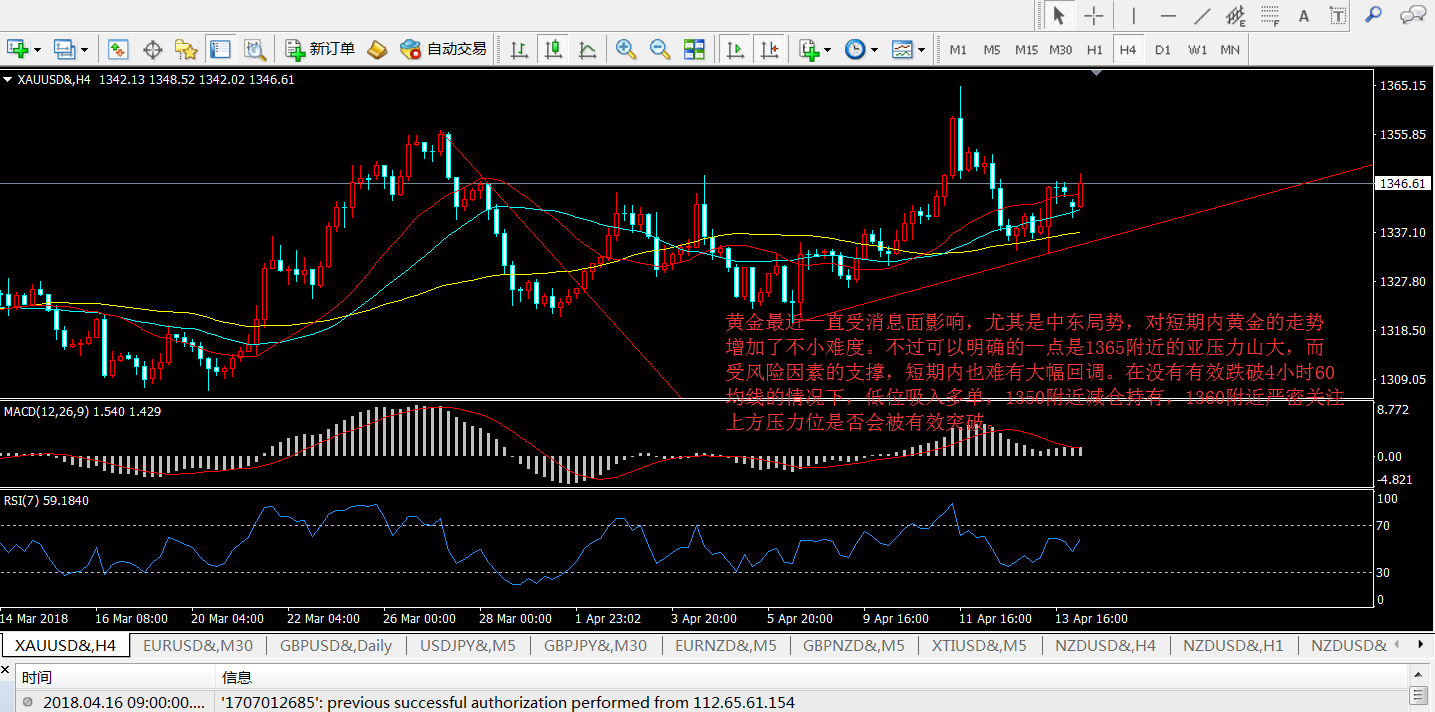Switch timeframe to D1

(1162, 49)
